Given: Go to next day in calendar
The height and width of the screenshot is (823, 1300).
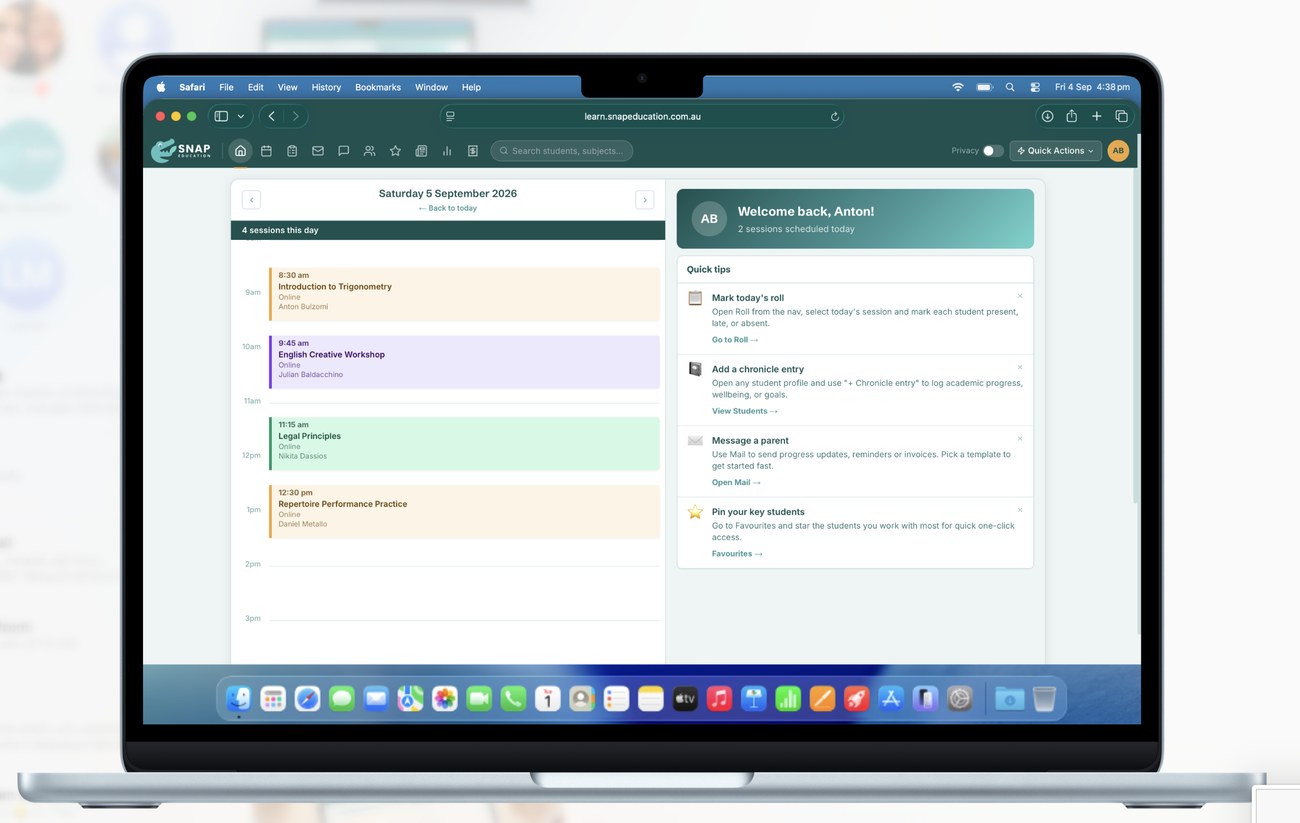Looking at the screenshot, I should pyautogui.click(x=645, y=200).
